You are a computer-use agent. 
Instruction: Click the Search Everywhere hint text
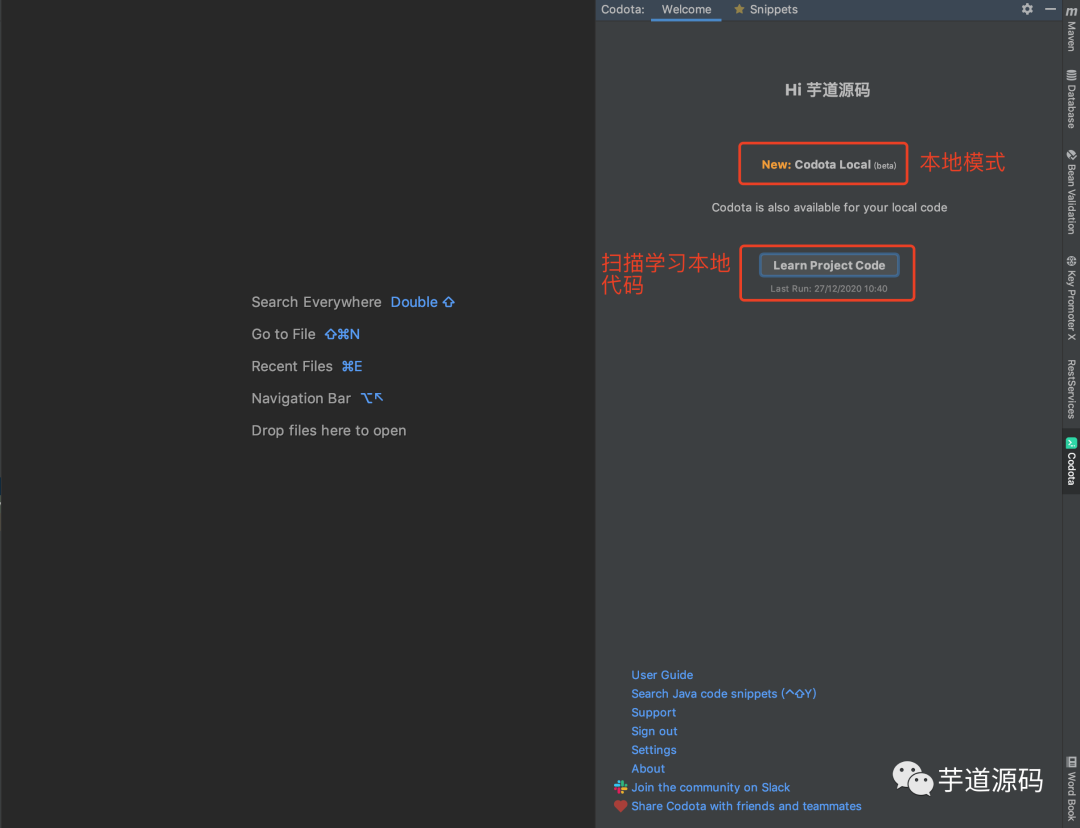(x=316, y=302)
